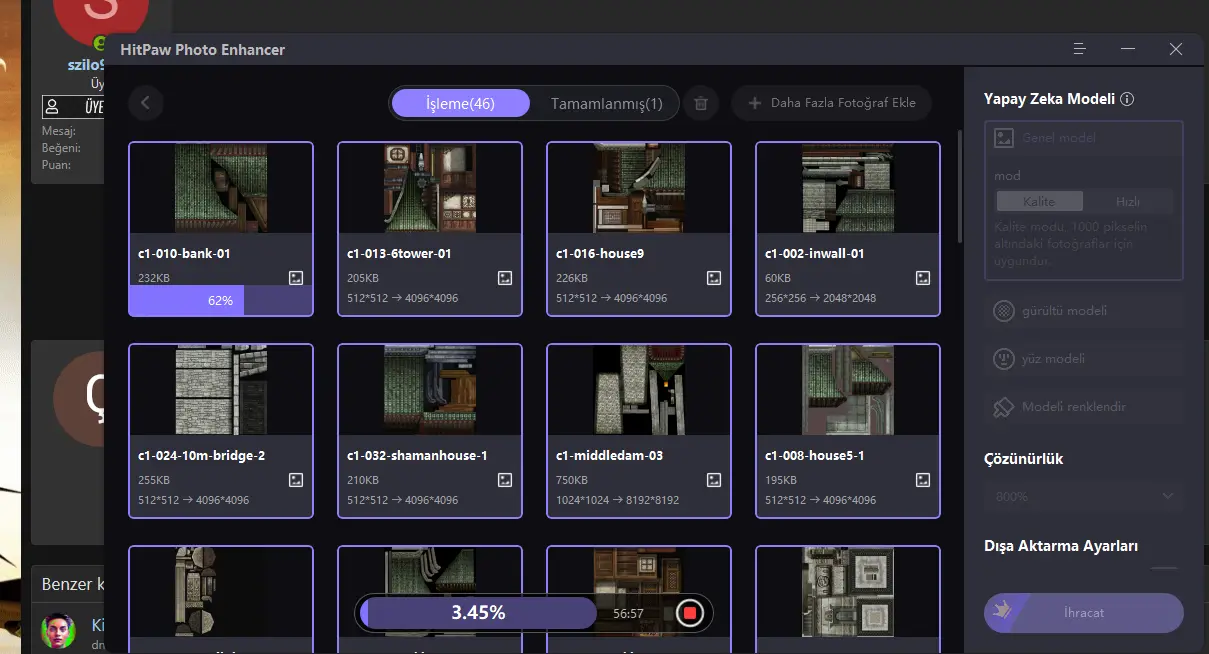Image resolution: width=1209 pixels, height=654 pixels.
Task: Stop processing with the red stop button
Action: click(689, 613)
